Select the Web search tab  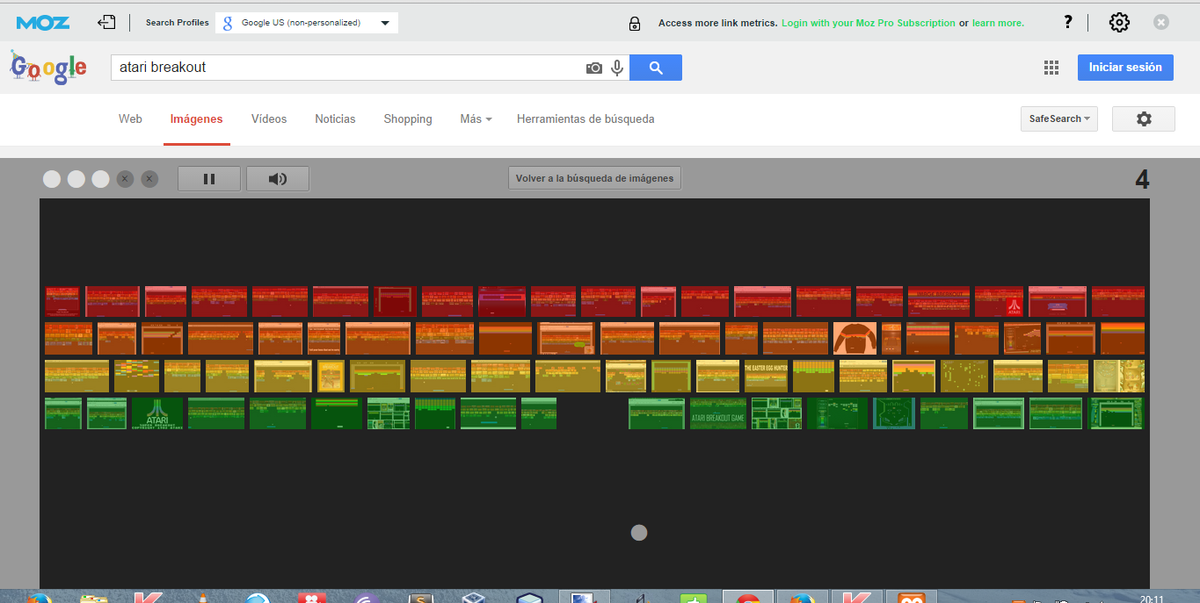pos(130,118)
